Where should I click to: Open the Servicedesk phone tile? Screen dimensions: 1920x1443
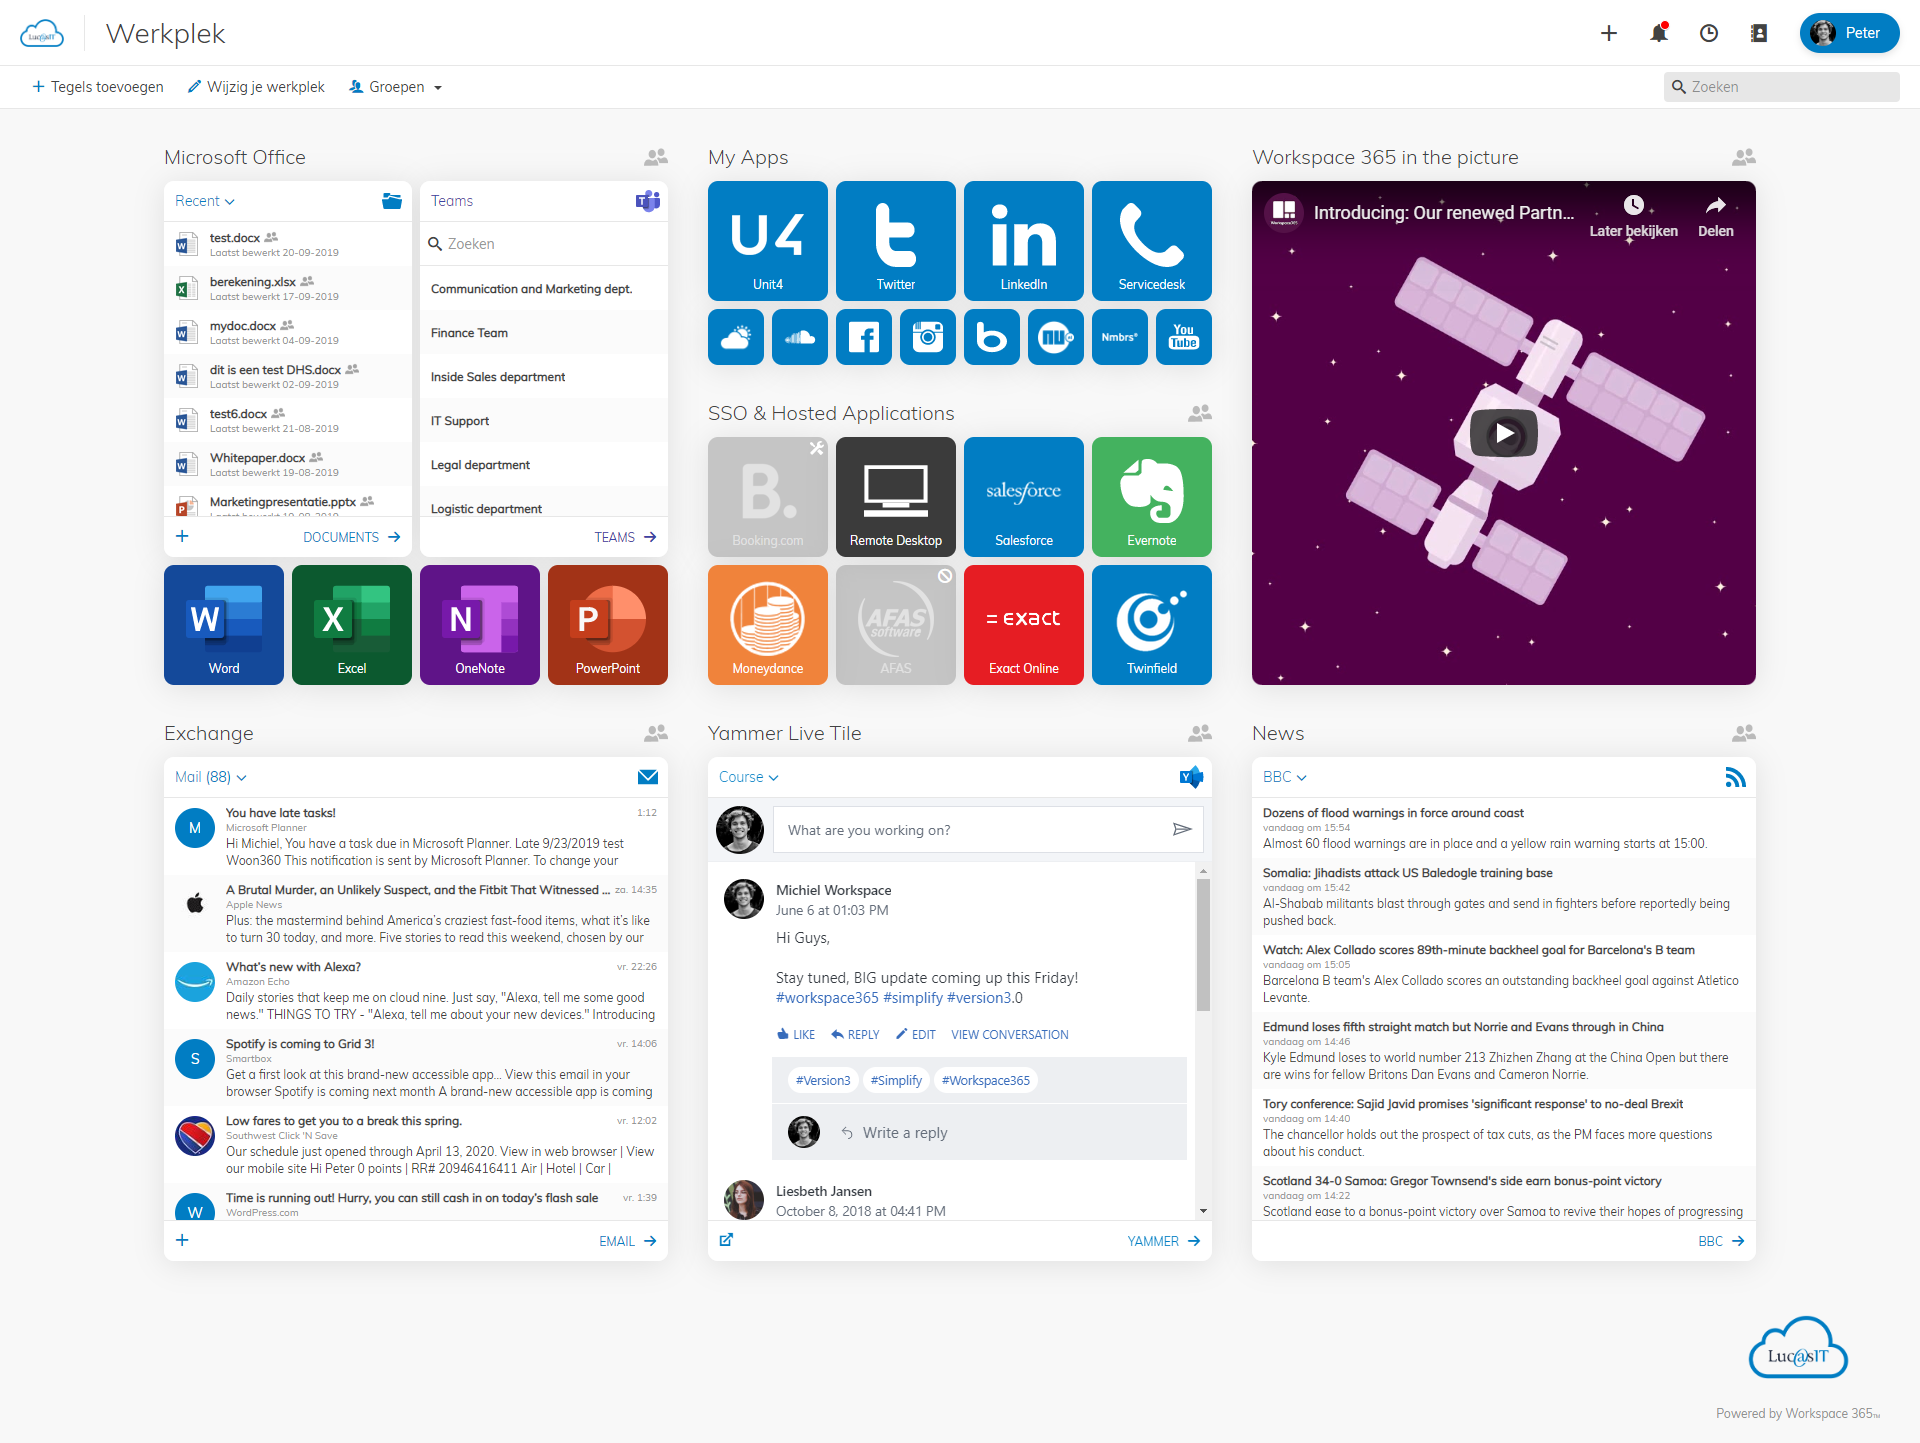coord(1152,241)
